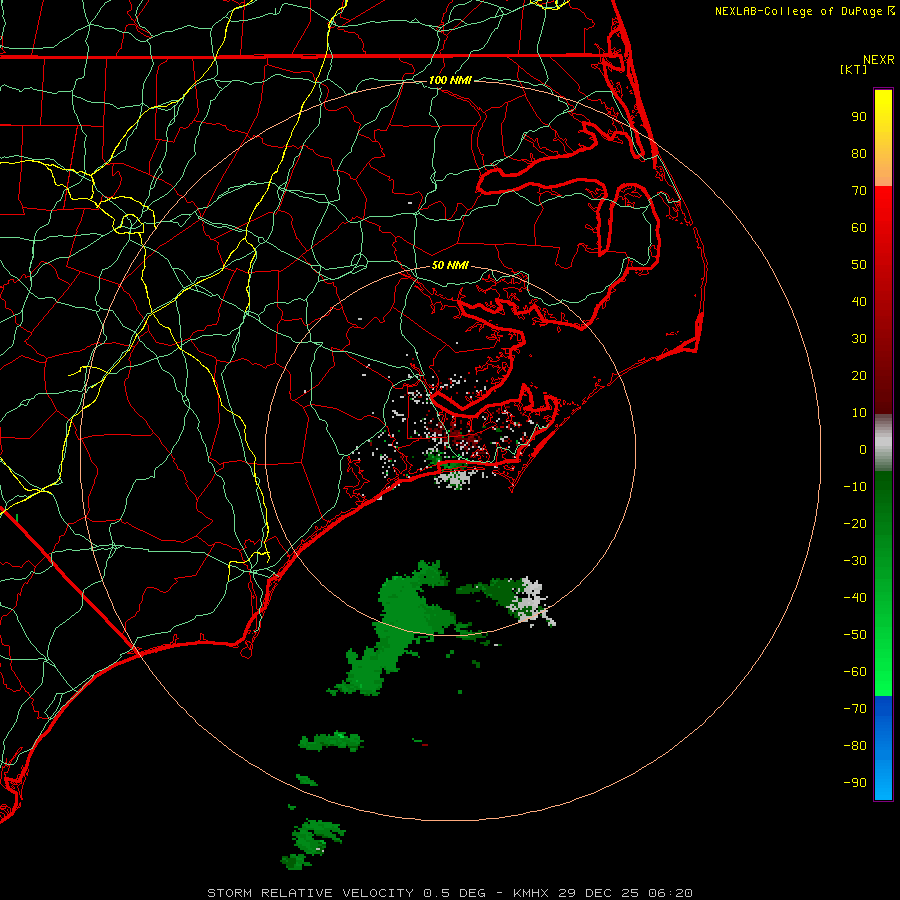The width and height of the screenshot is (900, 900).
Task: Click the -60 value on velocity scale
Action: [x=855, y=672]
